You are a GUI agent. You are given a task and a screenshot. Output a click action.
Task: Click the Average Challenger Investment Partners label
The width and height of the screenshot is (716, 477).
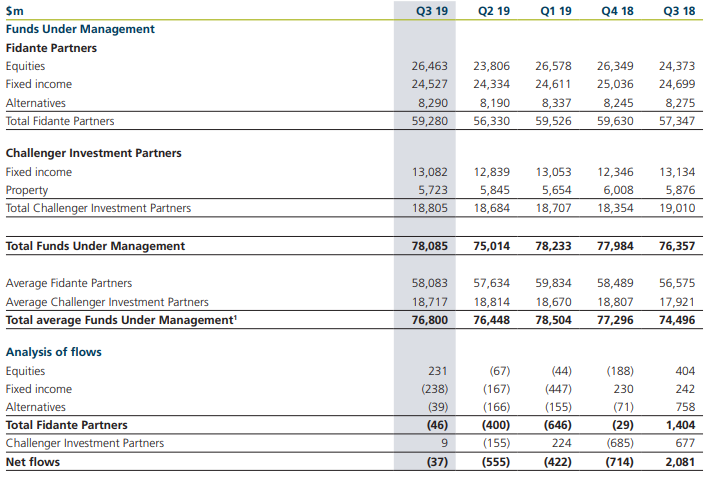107,302
